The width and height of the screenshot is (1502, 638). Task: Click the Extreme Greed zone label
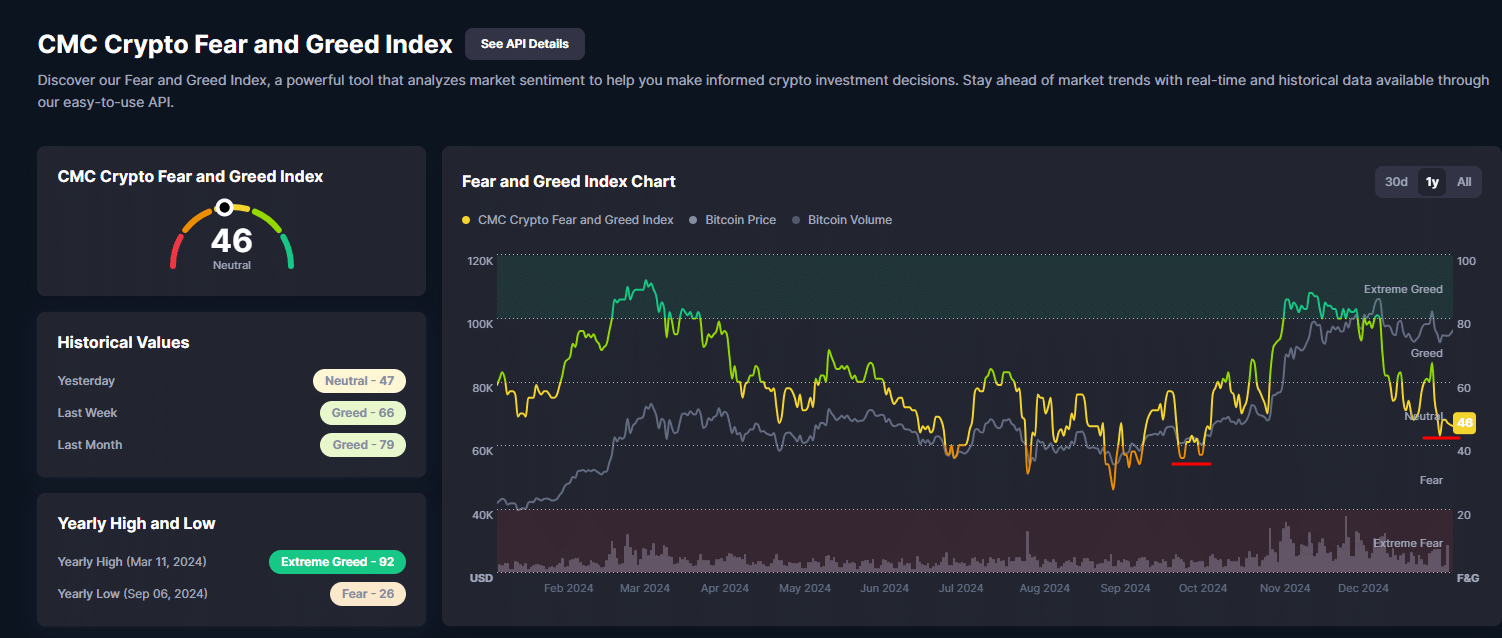click(x=1403, y=289)
